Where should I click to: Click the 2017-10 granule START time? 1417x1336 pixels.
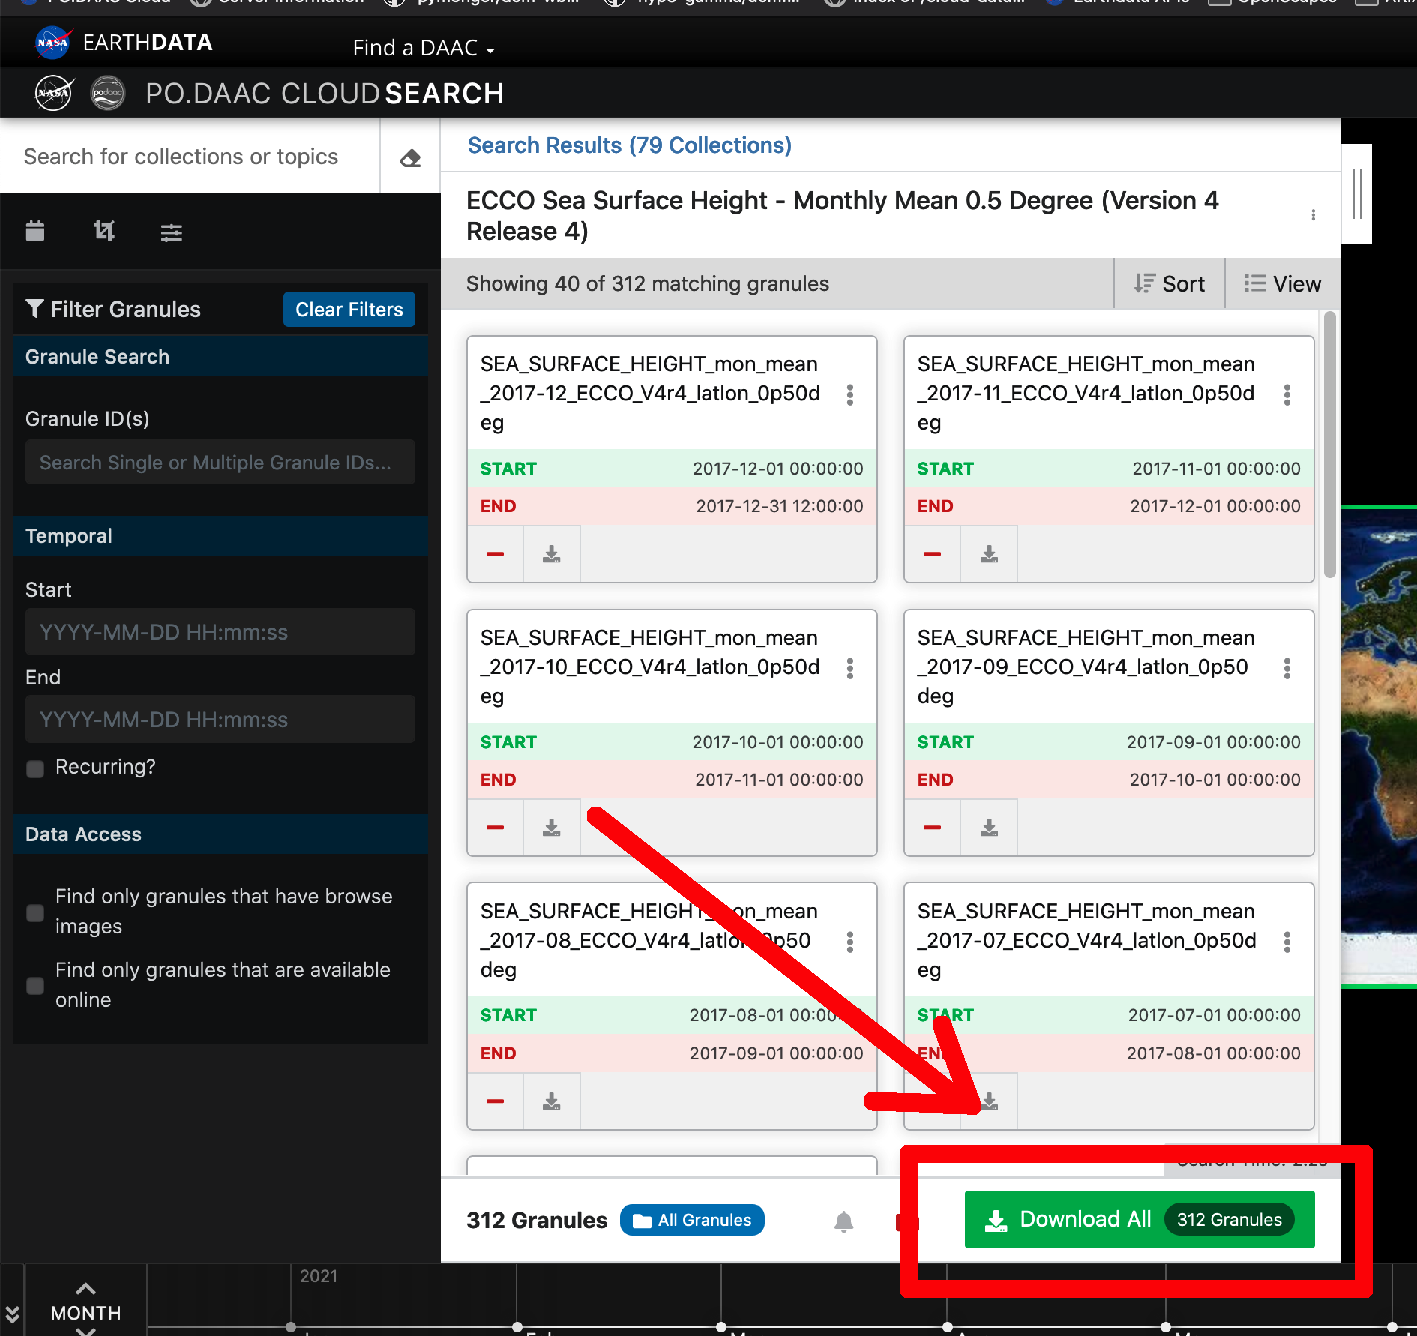[778, 742]
